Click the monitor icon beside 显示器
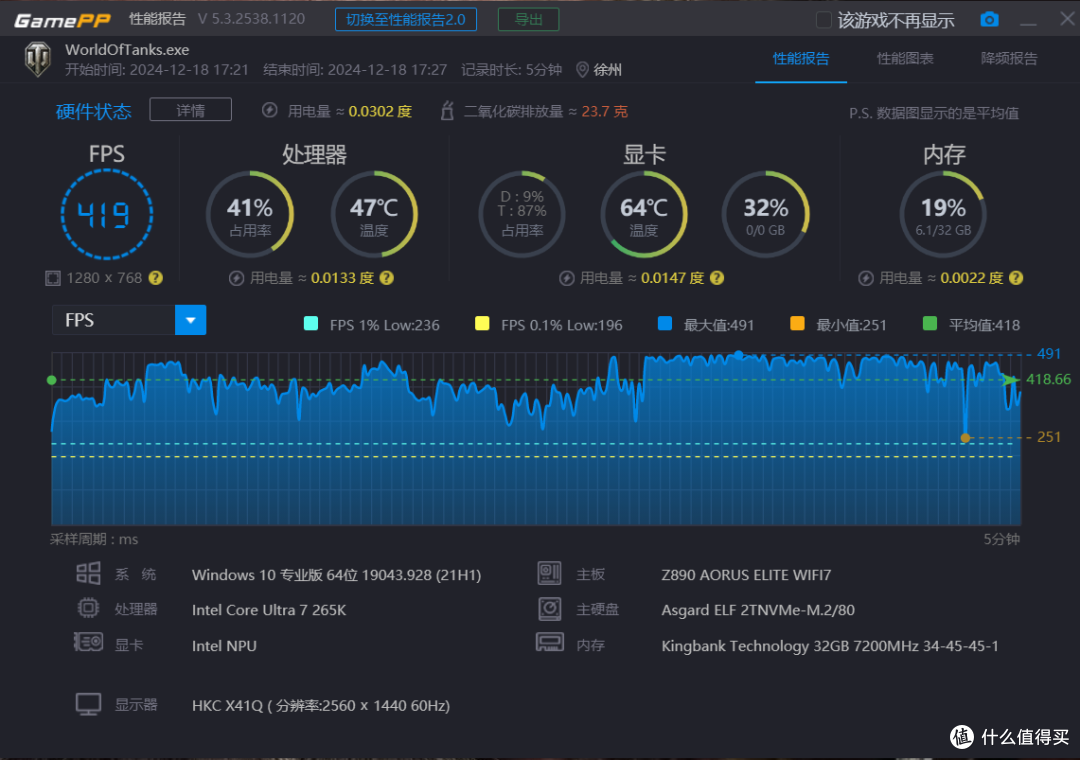The image size is (1080, 760). (x=88, y=704)
